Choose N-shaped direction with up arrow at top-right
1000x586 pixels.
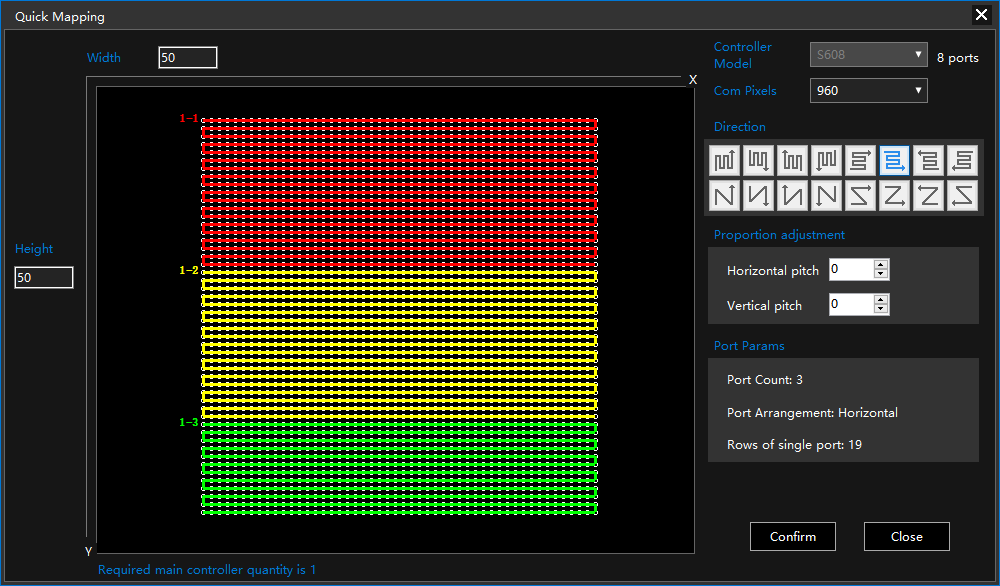724,195
